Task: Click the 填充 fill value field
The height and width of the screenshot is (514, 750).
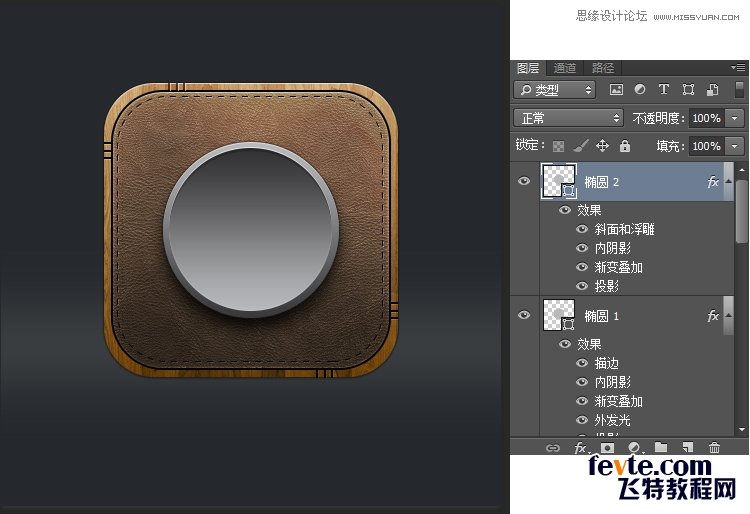Action: pyautogui.click(x=706, y=146)
